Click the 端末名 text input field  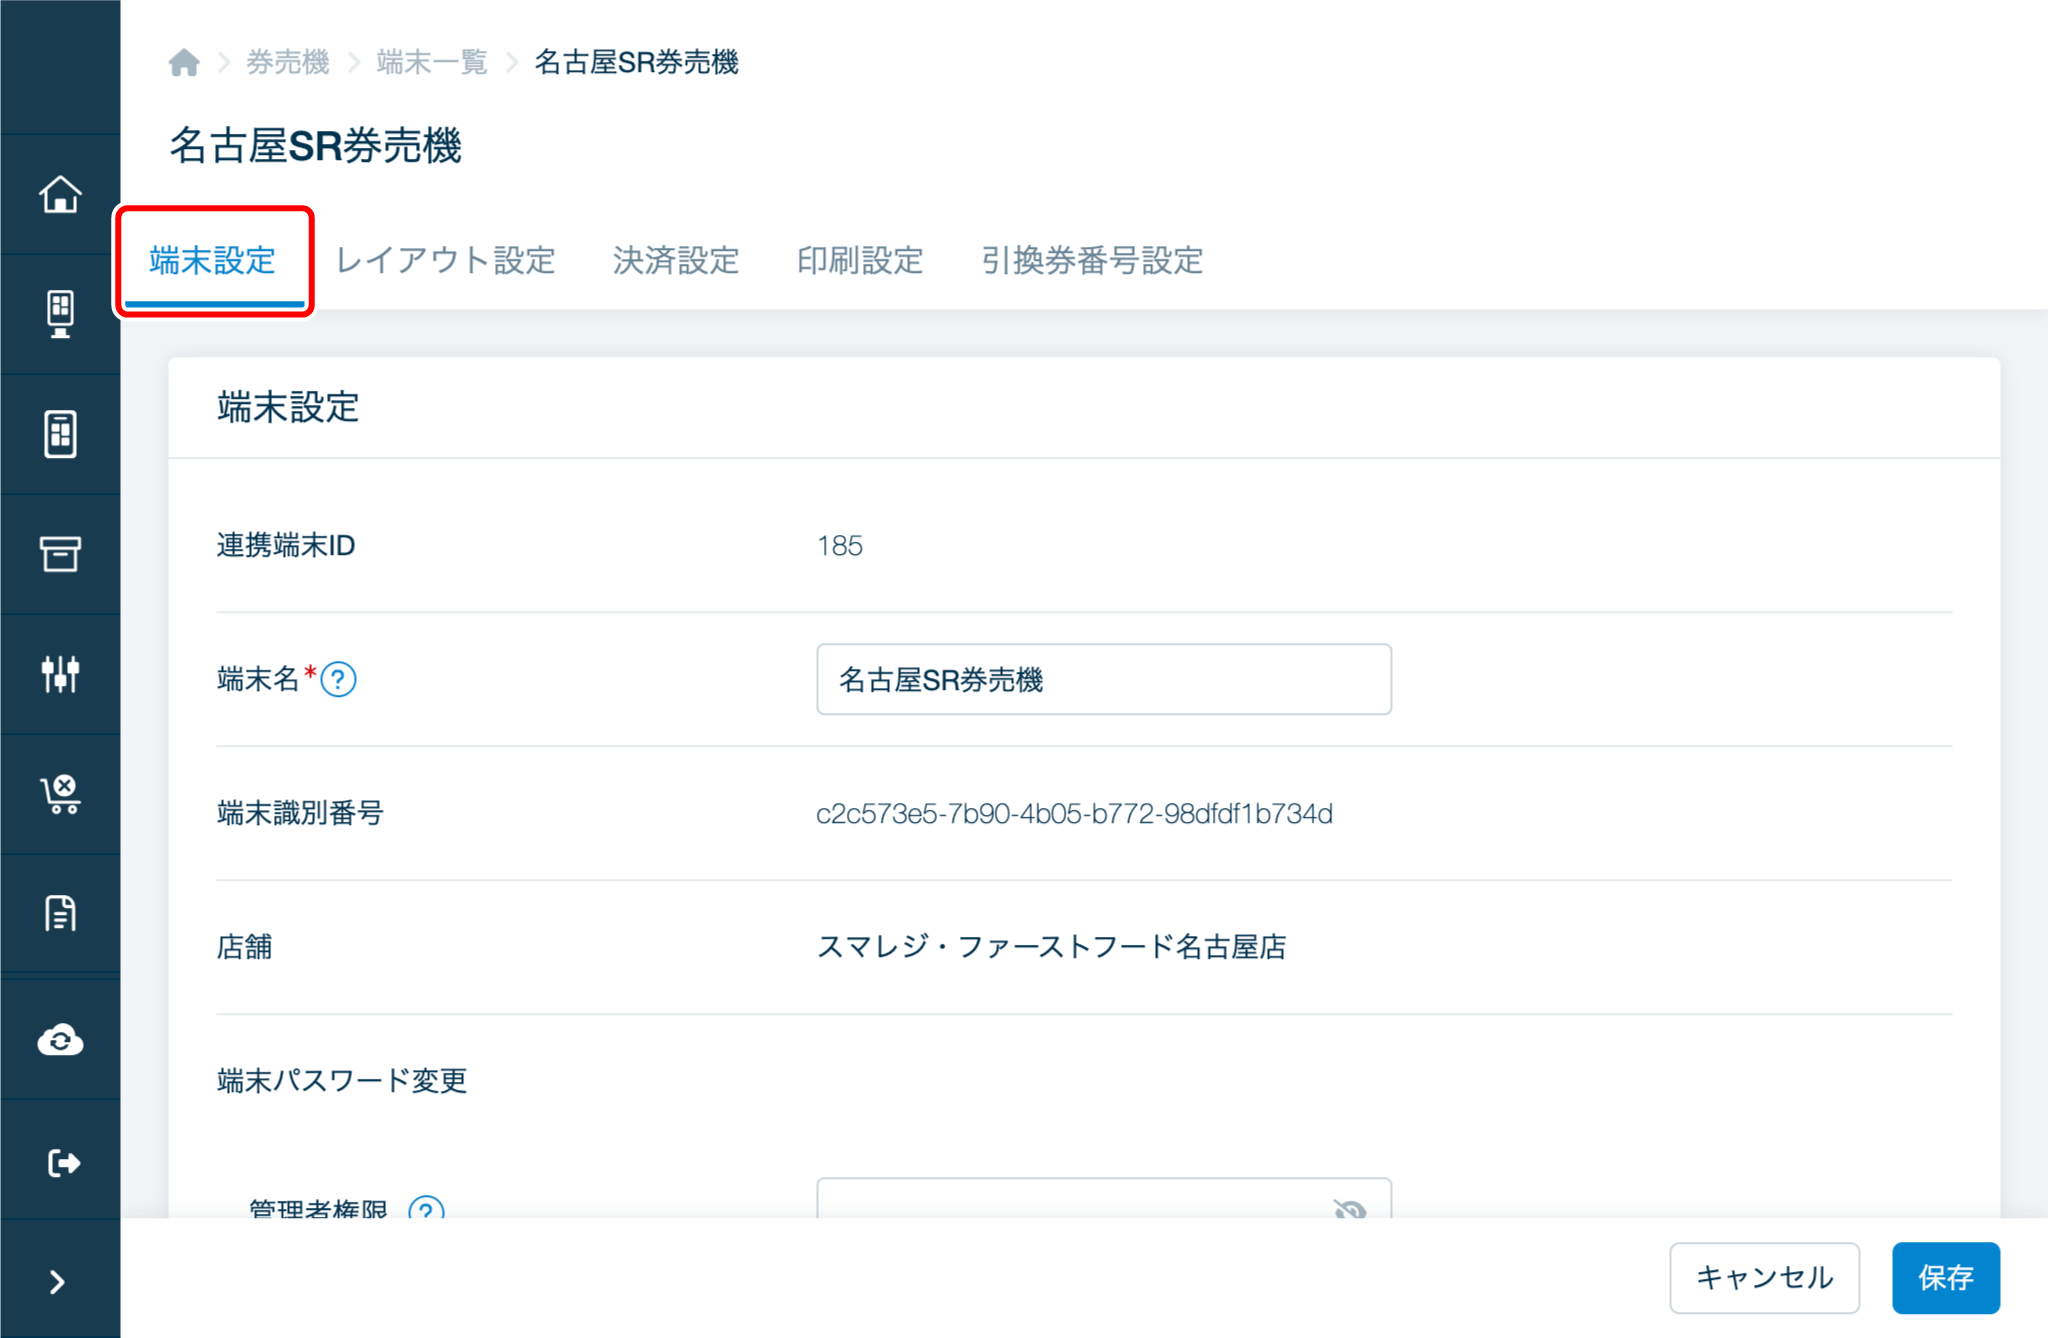coord(1103,680)
